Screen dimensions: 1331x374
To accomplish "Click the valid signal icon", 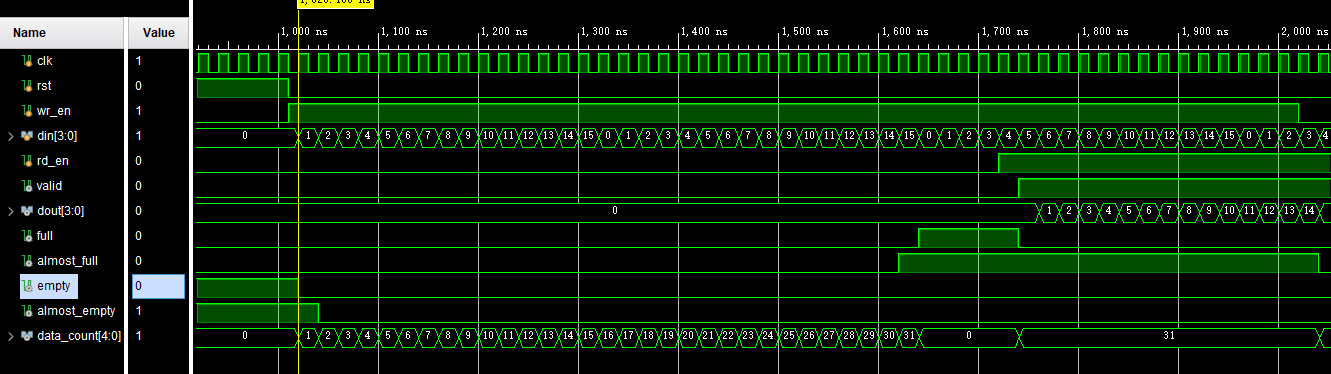I will [28, 186].
